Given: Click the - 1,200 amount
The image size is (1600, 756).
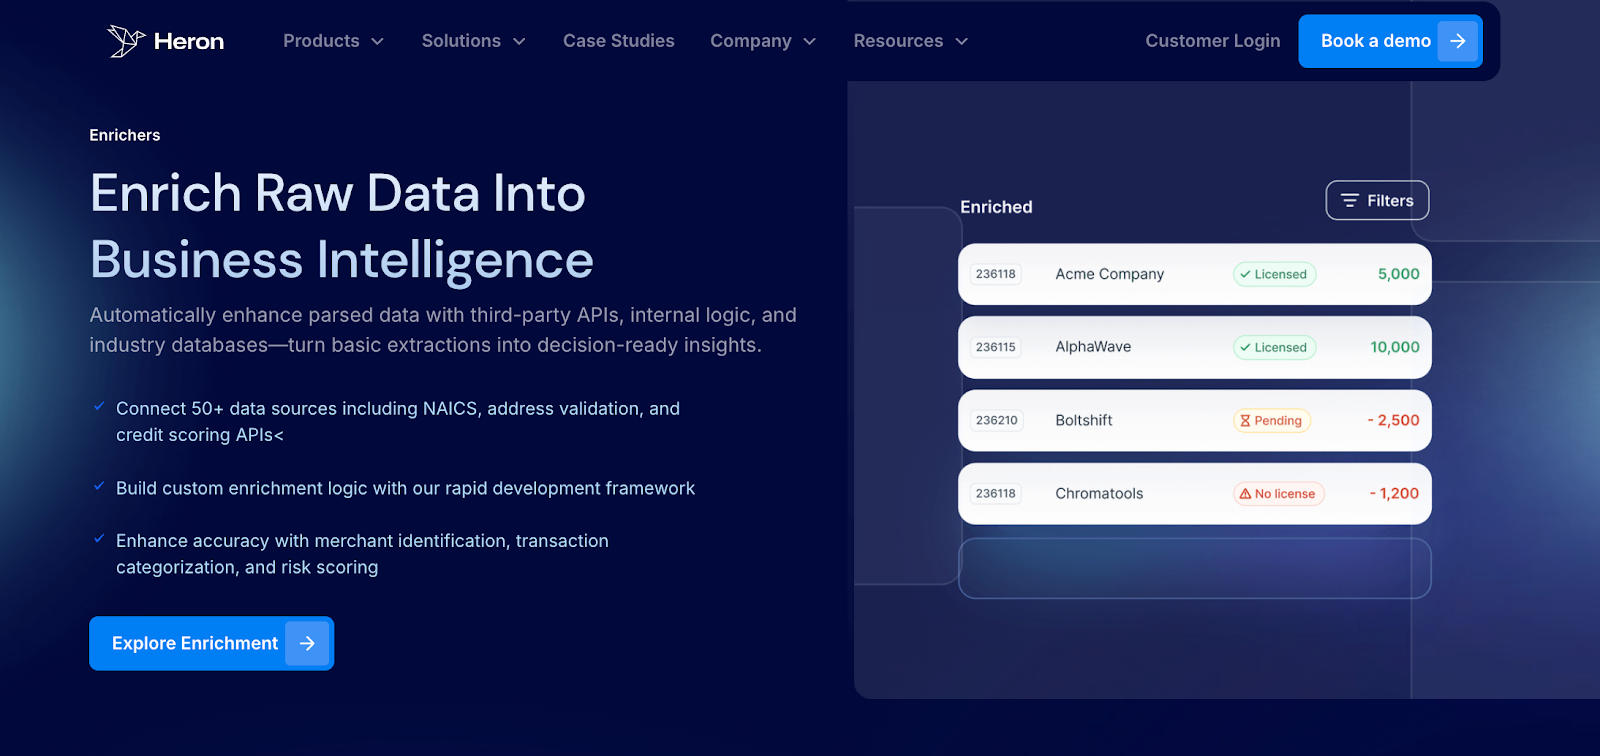Looking at the screenshot, I should [x=1394, y=493].
